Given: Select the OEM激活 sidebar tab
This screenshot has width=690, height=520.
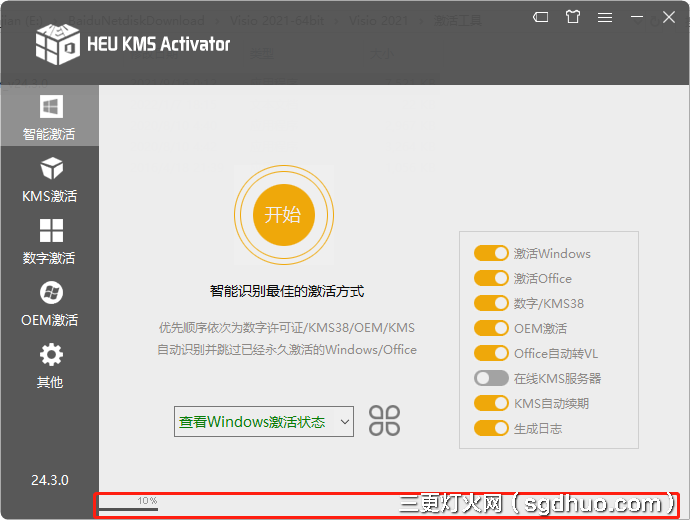Looking at the screenshot, I should coord(50,304).
